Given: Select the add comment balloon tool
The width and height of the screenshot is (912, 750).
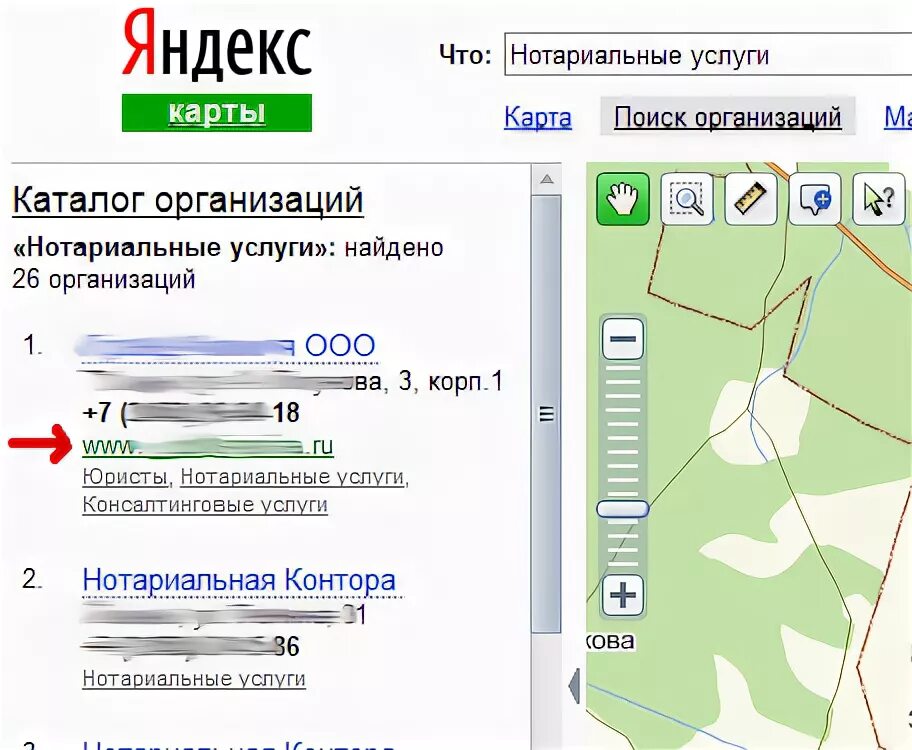Looking at the screenshot, I should [814, 199].
